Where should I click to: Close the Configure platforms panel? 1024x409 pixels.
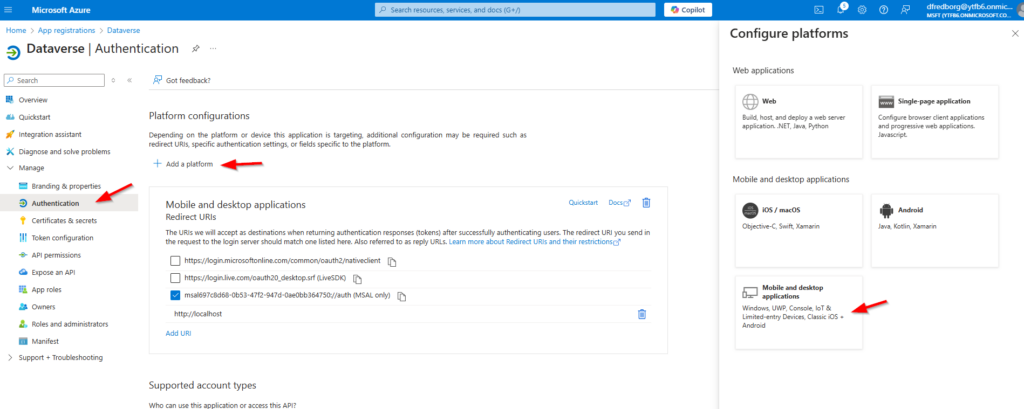1015,33
